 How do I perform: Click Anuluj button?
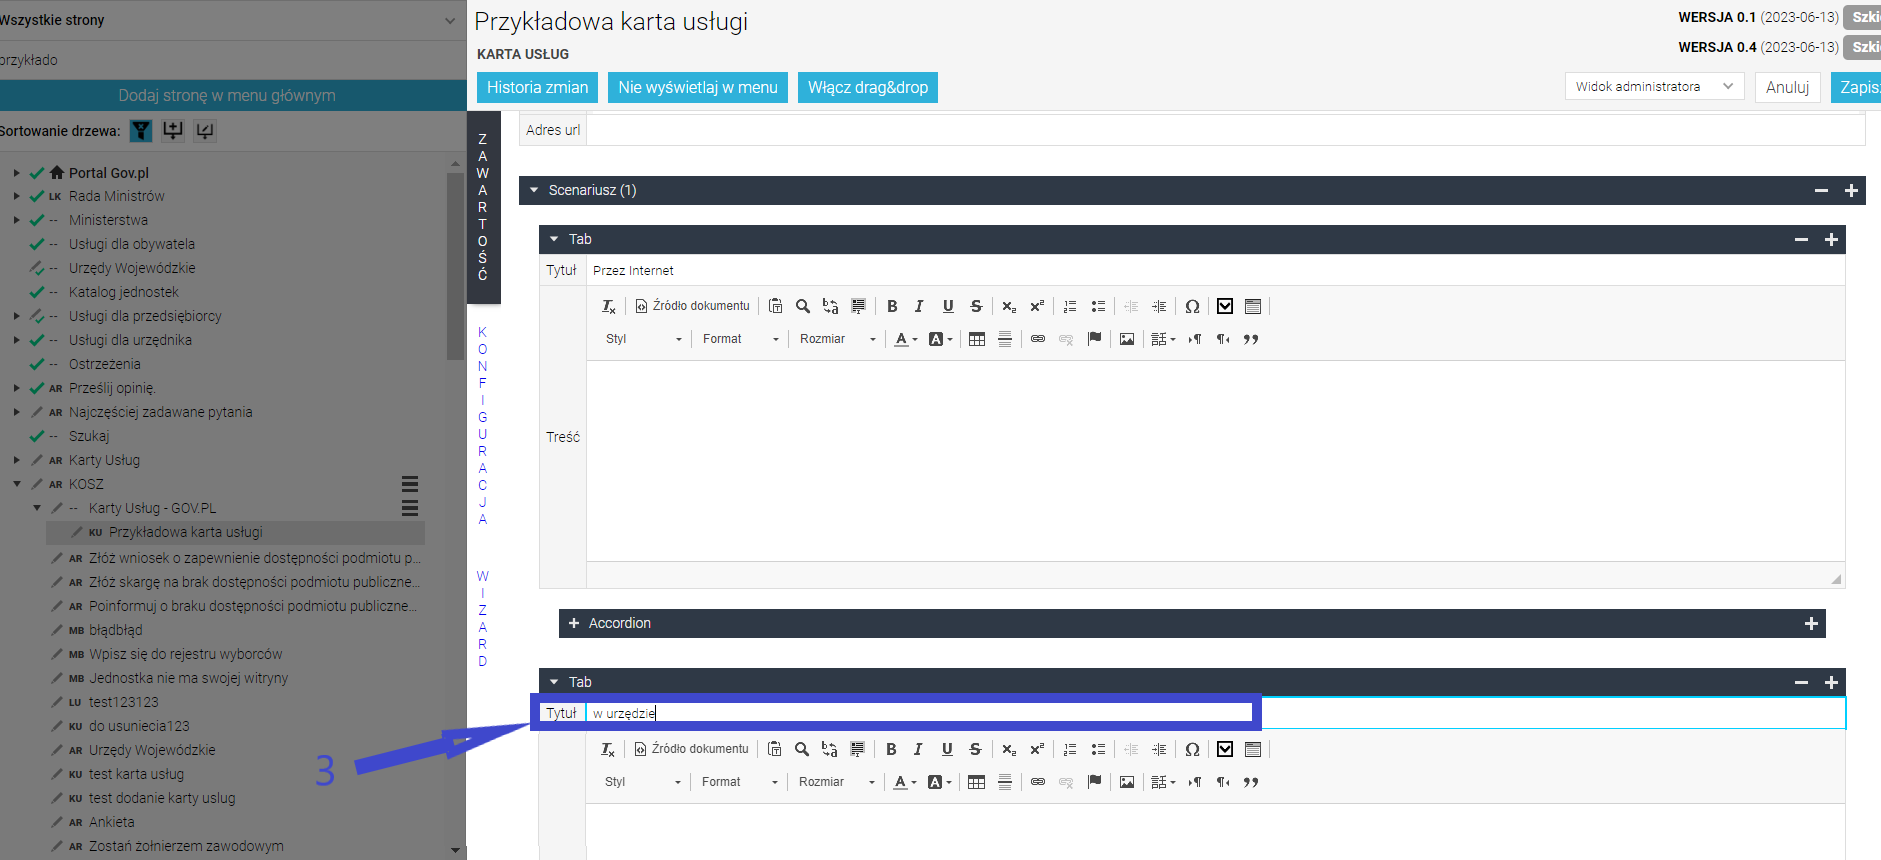1787,87
